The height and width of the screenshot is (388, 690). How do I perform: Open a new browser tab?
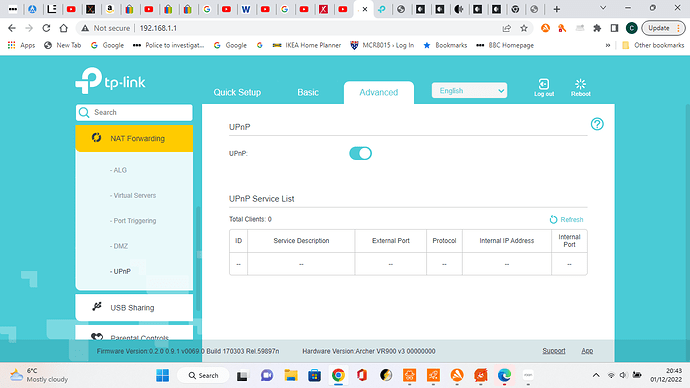557,9
